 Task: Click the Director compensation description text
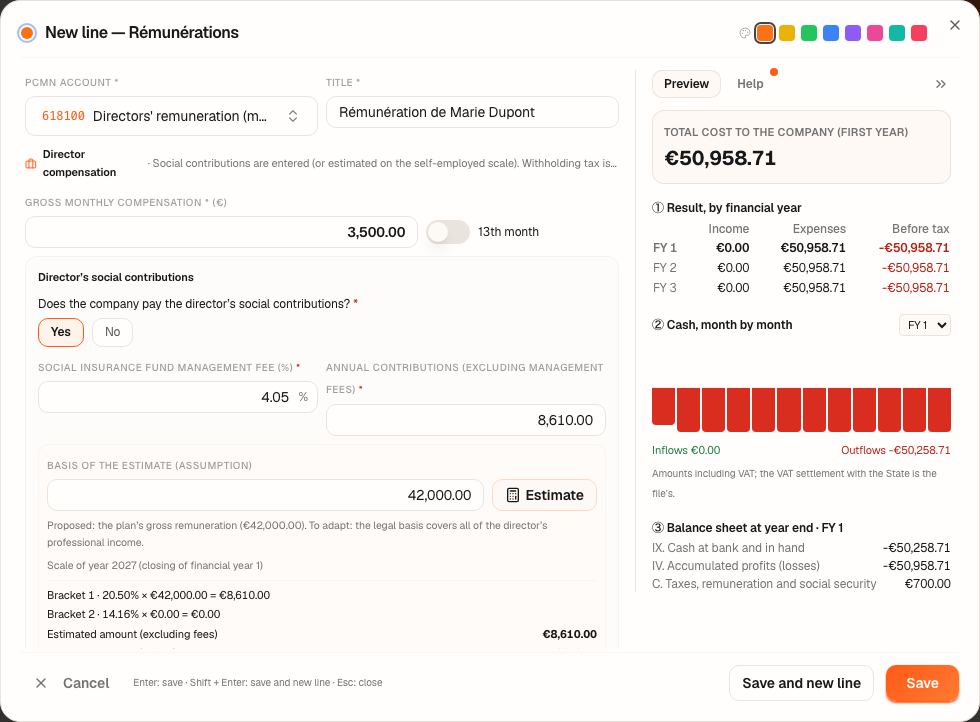382,163
